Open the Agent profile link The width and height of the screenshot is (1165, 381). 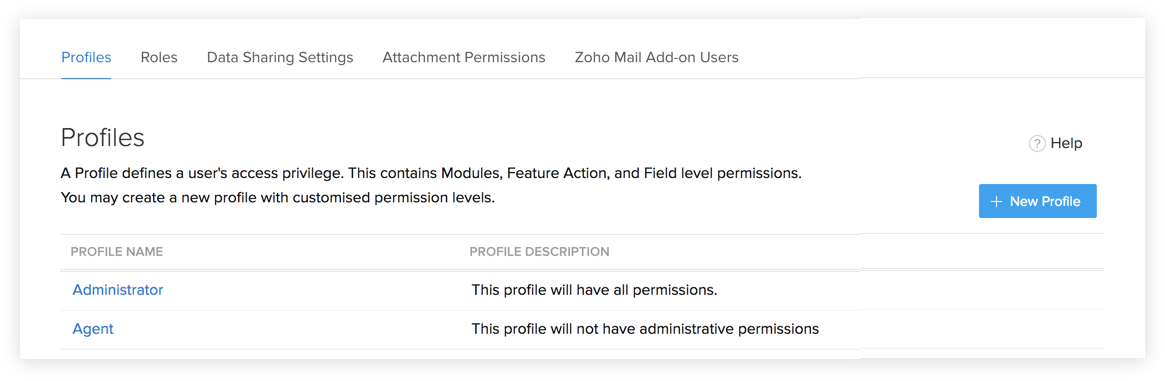[x=93, y=328]
